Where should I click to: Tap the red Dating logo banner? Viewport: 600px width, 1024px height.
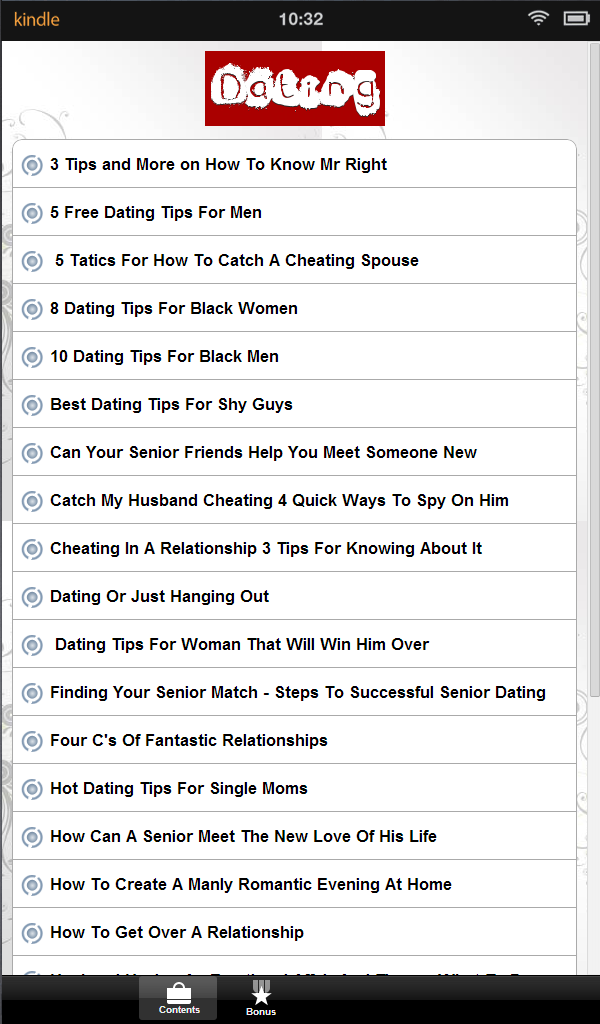[x=295, y=88]
